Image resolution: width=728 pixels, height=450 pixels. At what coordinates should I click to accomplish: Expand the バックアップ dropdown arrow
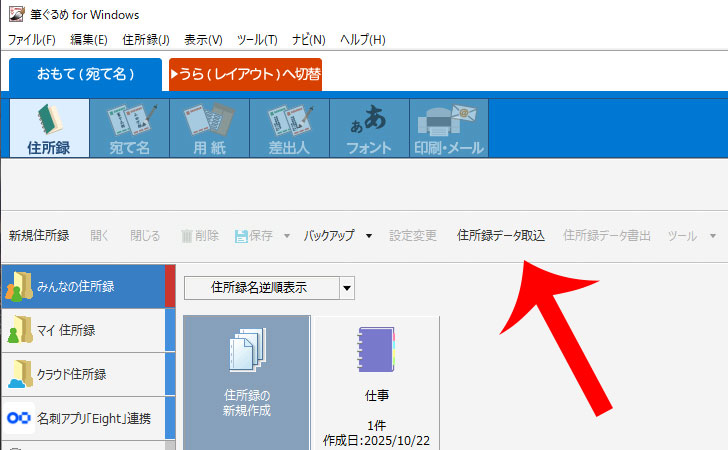point(368,236)
